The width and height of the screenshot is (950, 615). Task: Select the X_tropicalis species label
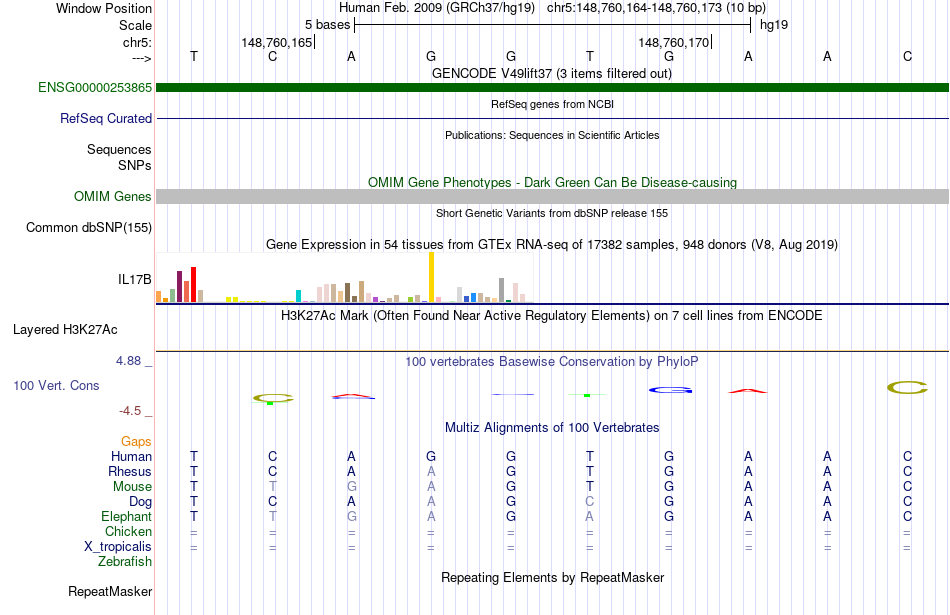[118, 547]
